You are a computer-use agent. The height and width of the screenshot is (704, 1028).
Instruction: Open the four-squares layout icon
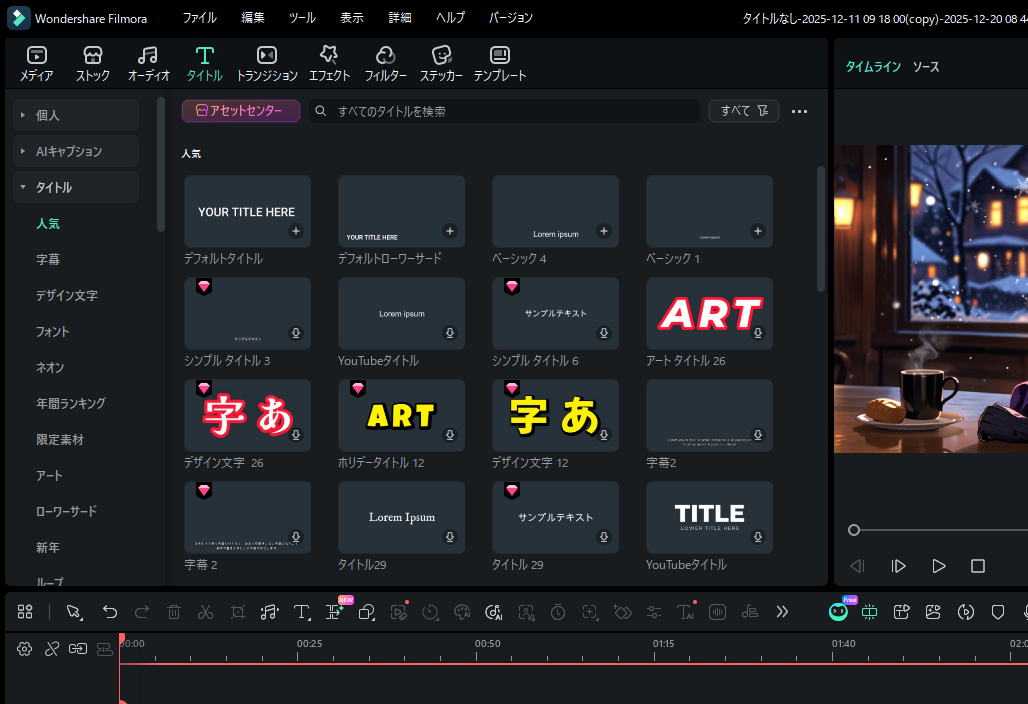(x=25, y=612)
